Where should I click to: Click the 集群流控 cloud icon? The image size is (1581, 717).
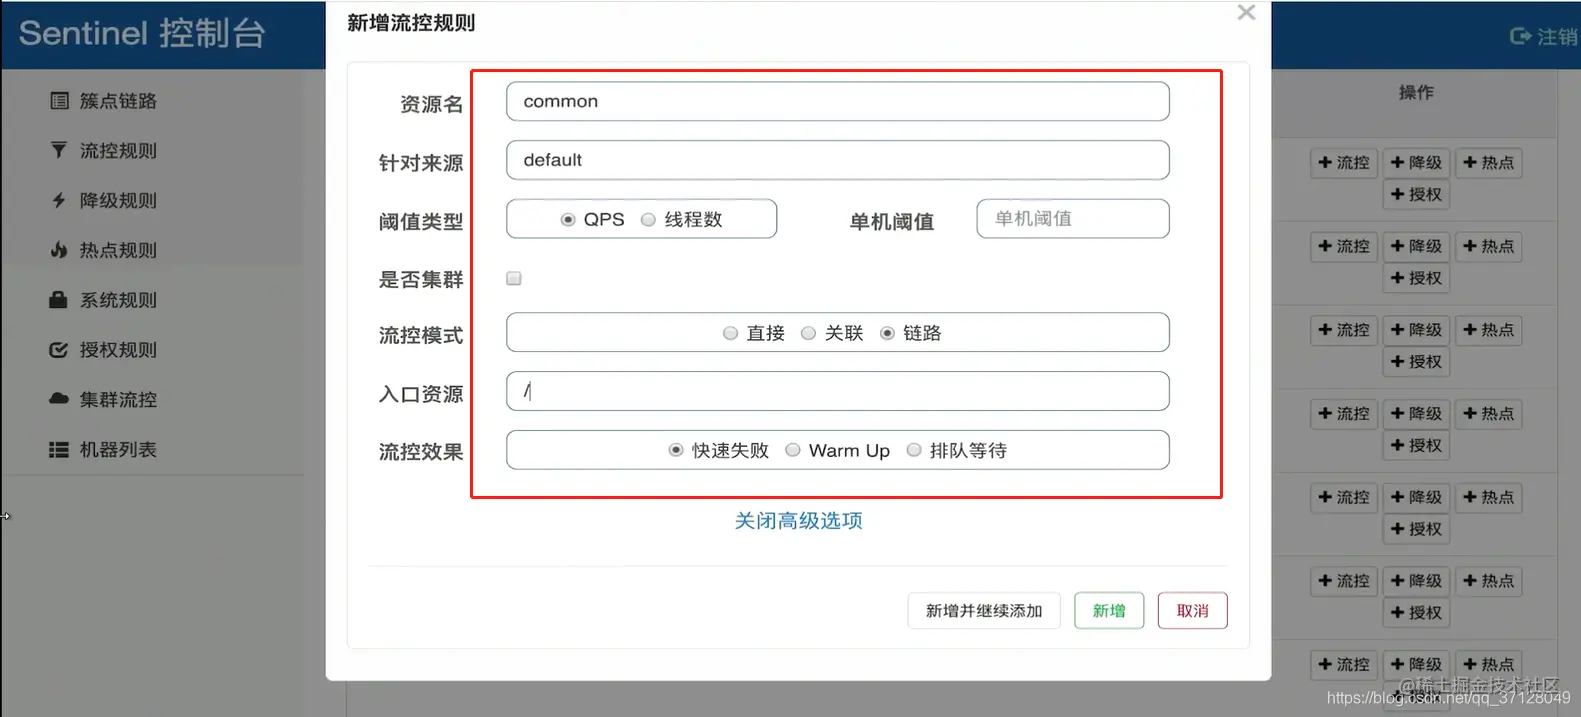pyautogui.click(x=59, y=398)
